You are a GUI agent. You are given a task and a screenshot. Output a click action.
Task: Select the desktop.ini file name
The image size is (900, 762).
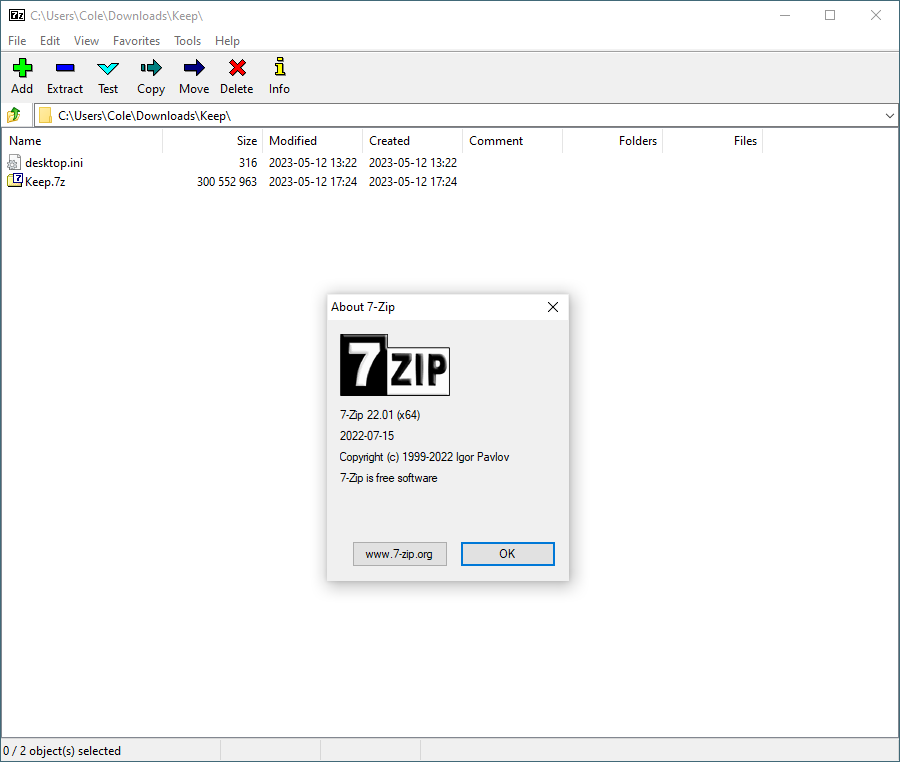[54, 163]
